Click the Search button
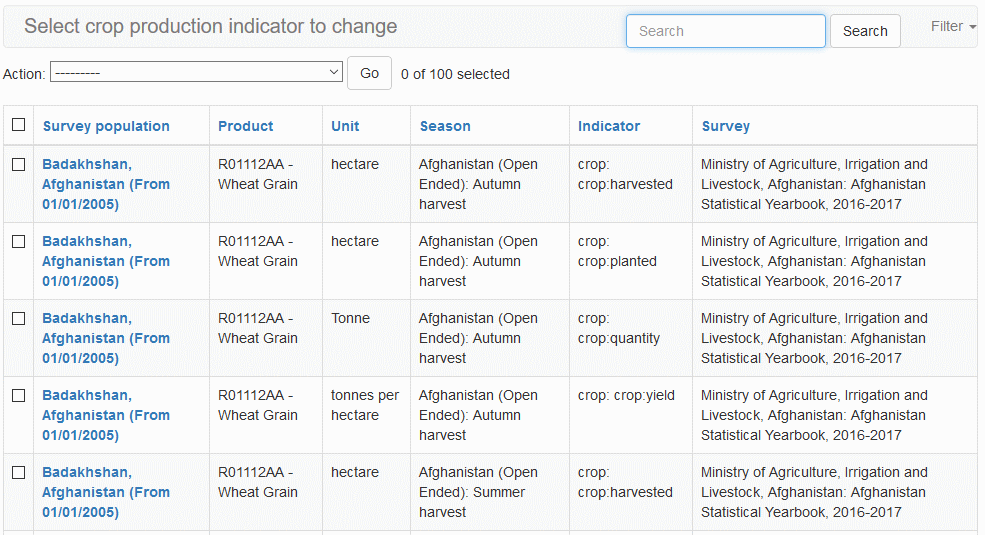This screenshot has height=535, width=985. [x=865, y=31]
